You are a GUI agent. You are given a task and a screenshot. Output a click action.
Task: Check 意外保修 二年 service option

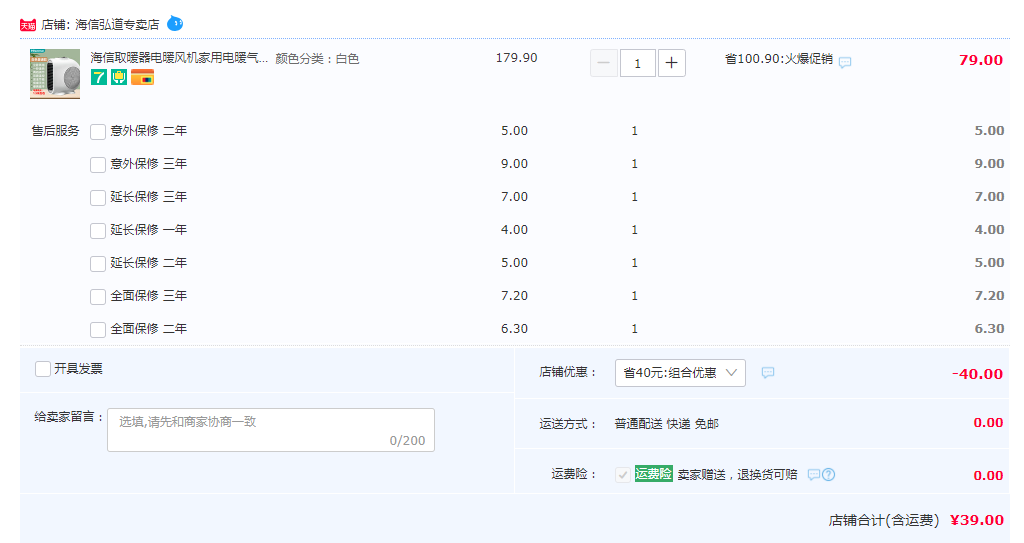click(98, 132)
